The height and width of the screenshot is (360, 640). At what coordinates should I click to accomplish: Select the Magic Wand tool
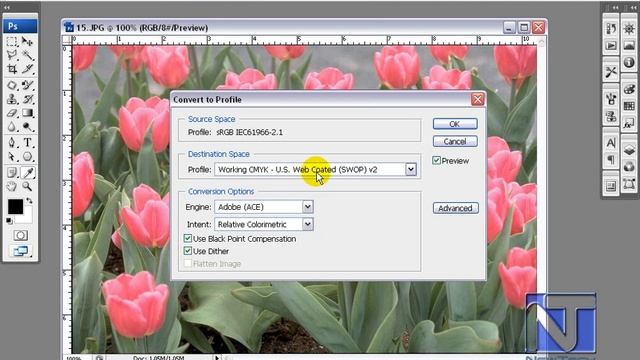pos(27,55)
